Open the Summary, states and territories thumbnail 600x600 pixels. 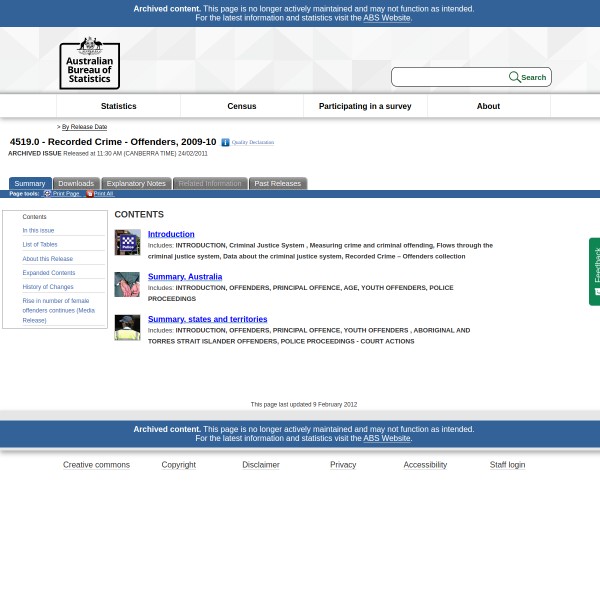tap(127, 327)
